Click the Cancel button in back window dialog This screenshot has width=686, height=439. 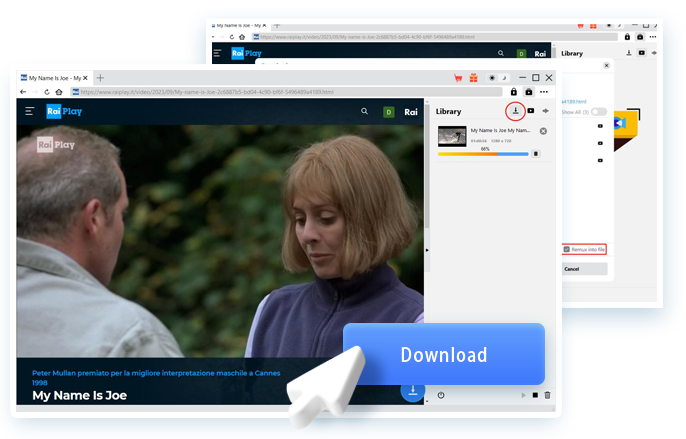(584, 269)
